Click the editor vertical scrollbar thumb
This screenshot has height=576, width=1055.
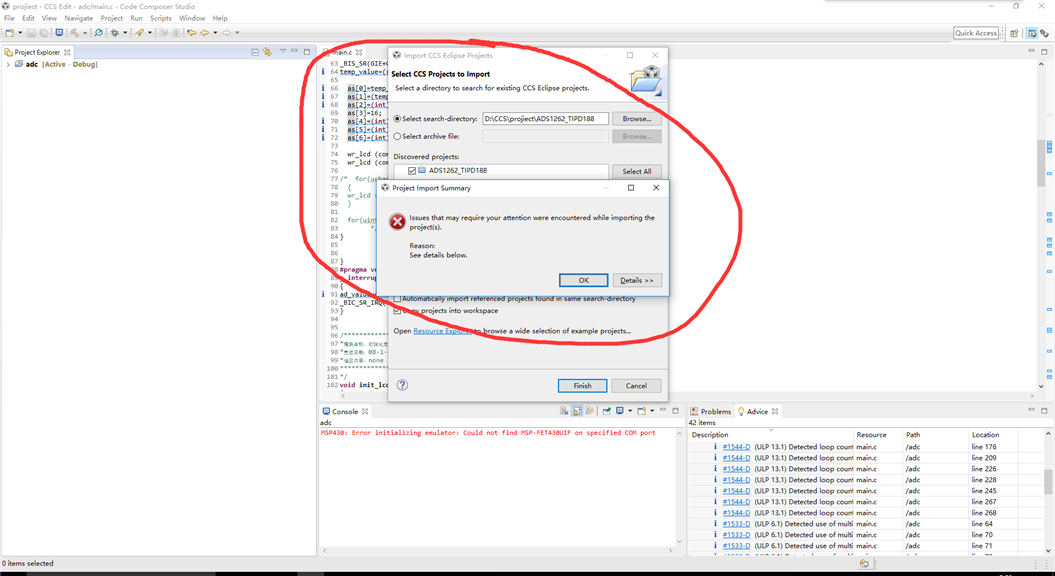tap(1042, 161)
